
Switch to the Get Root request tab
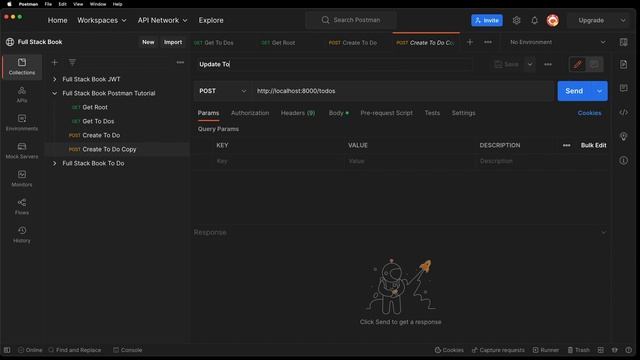pyautogui.click(x=278, y=42)
